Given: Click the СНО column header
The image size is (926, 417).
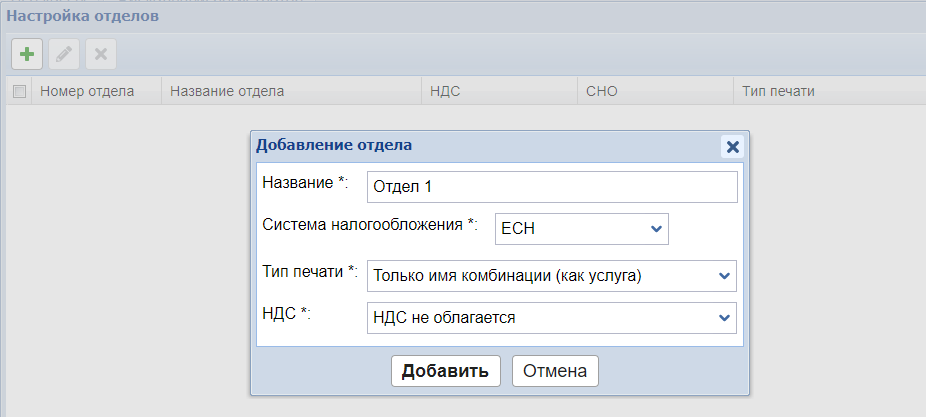Looking at the screenshot, I should pyautogui.click(x=602, y=91).
